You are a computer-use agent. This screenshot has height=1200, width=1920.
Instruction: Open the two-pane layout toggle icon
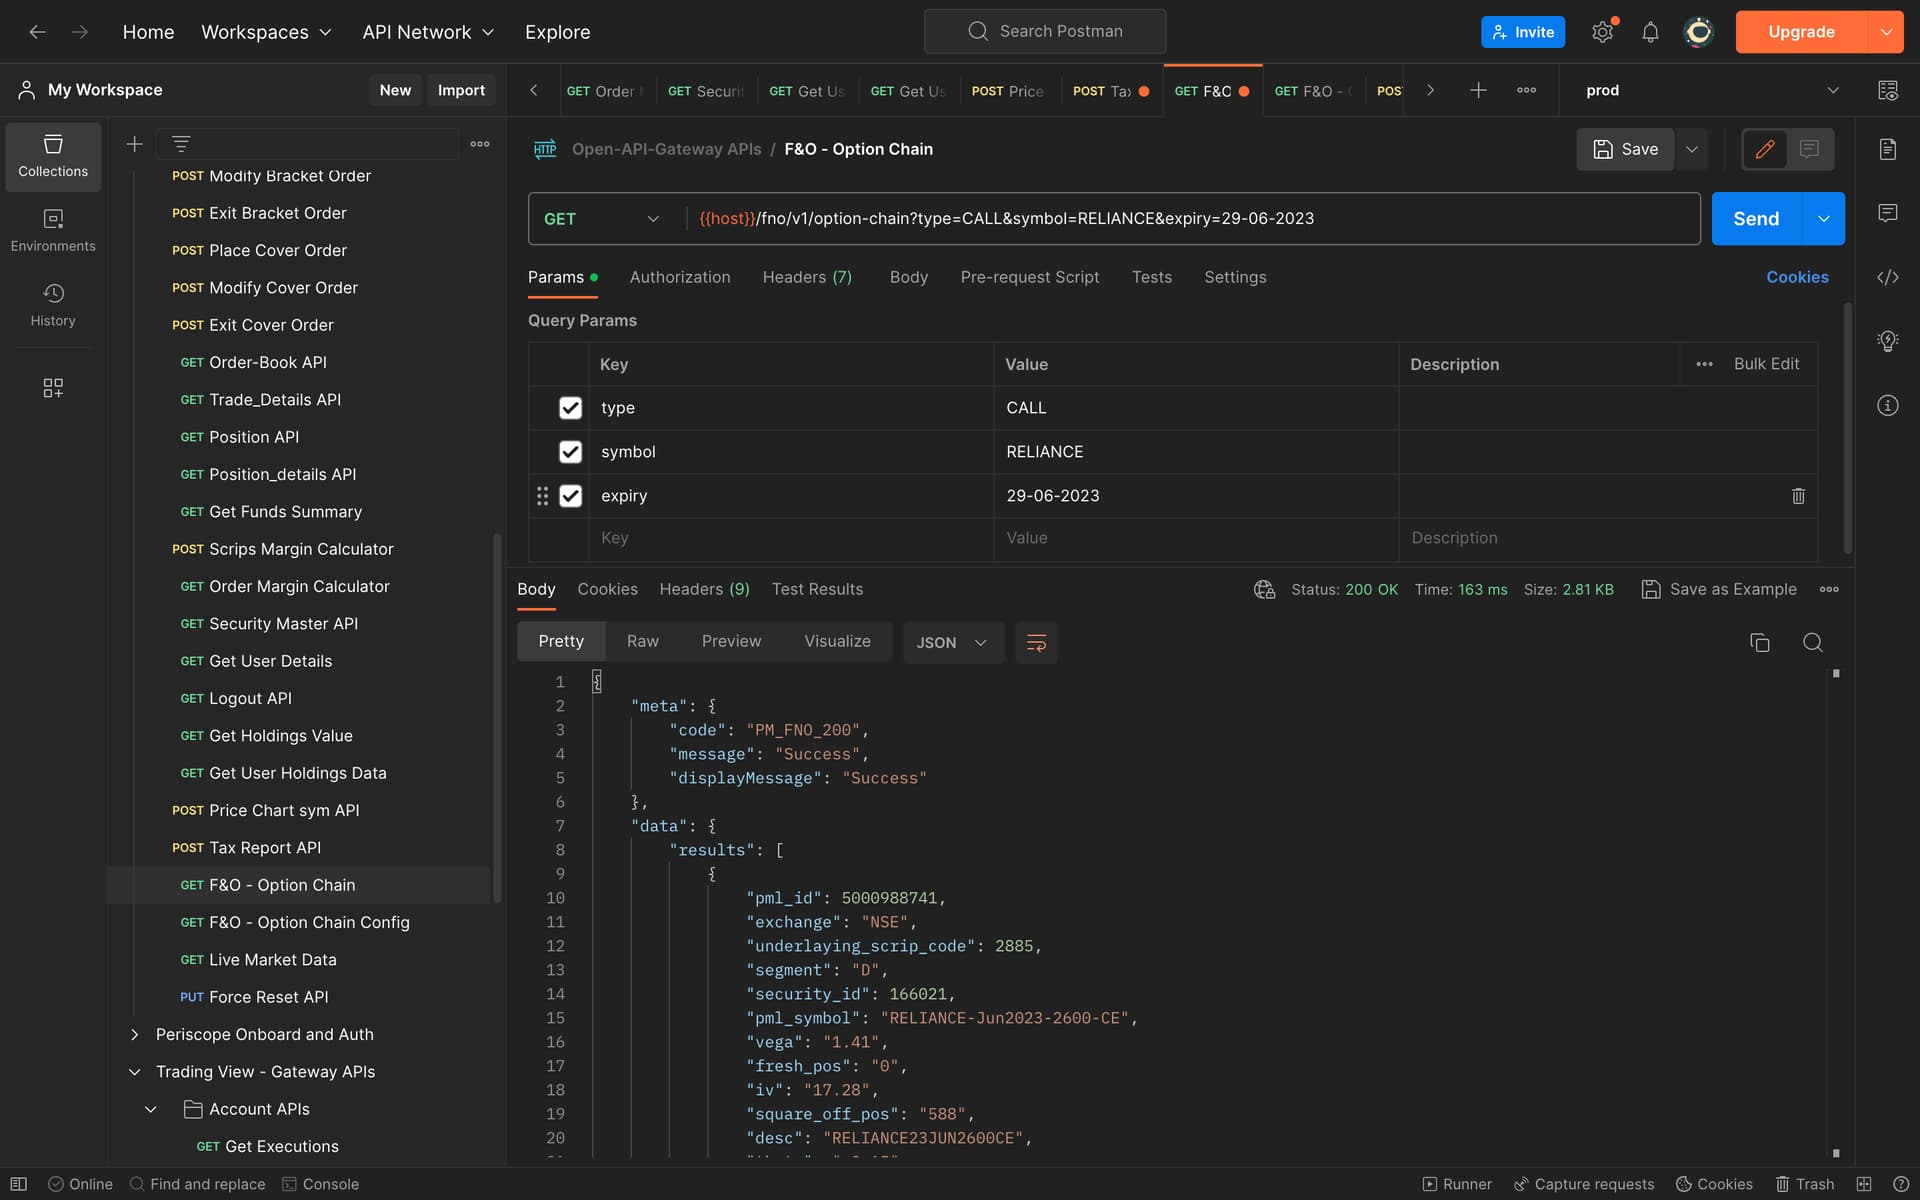[x=1864, y=1184]
